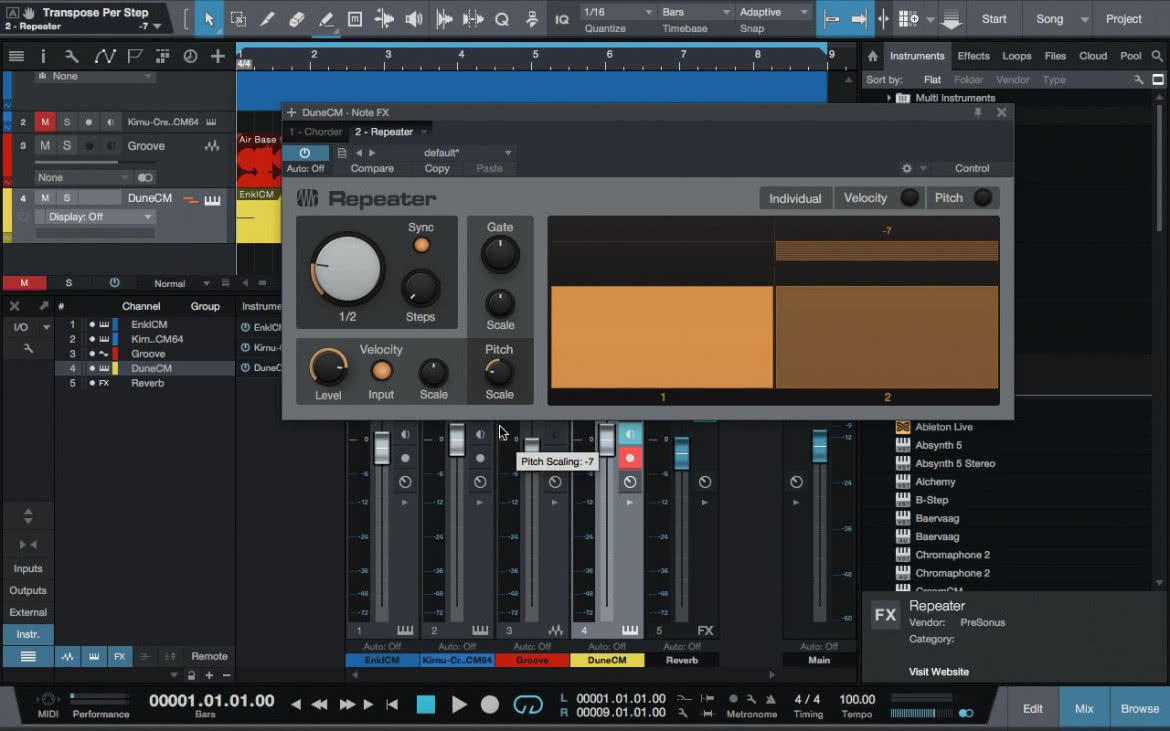Open the Adaptive Snap dropdown
Viewport: 1170px width, 731px height.
click(x=773, y=12)
